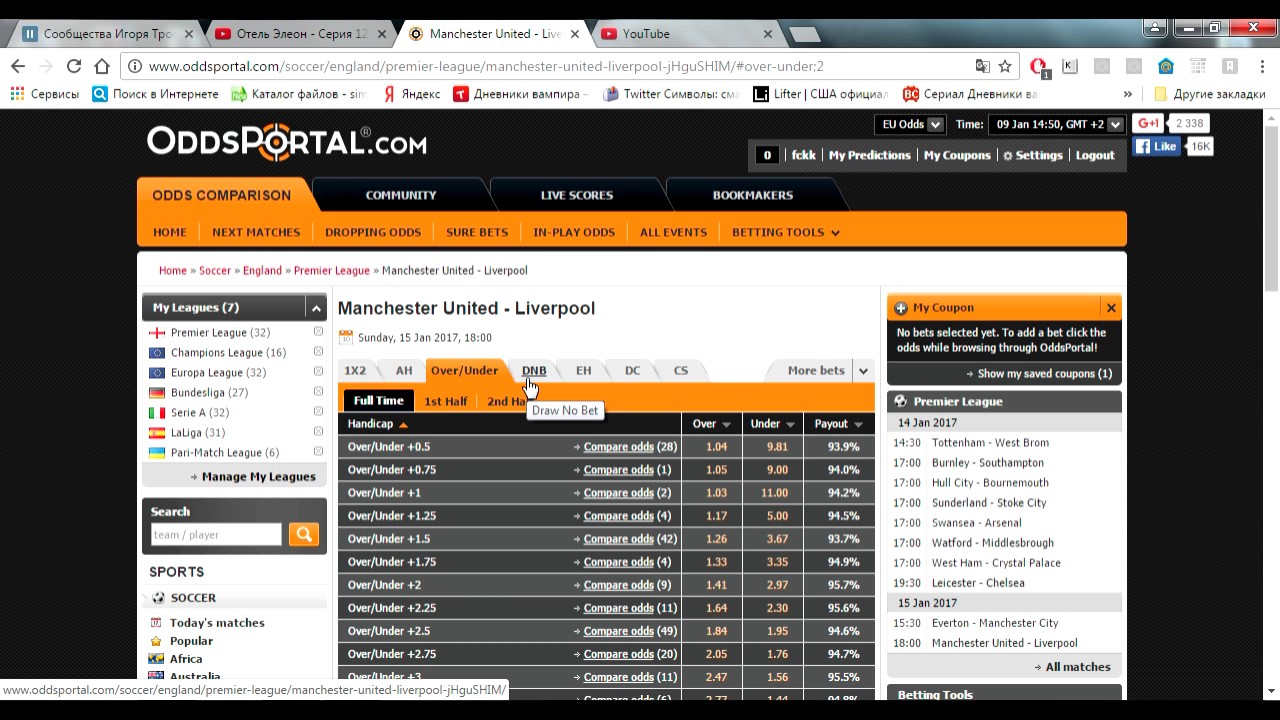Viewport: 1280px width, 720px height.
Task: Remove Europa League from My Leagues
Action: coord(318,372)
